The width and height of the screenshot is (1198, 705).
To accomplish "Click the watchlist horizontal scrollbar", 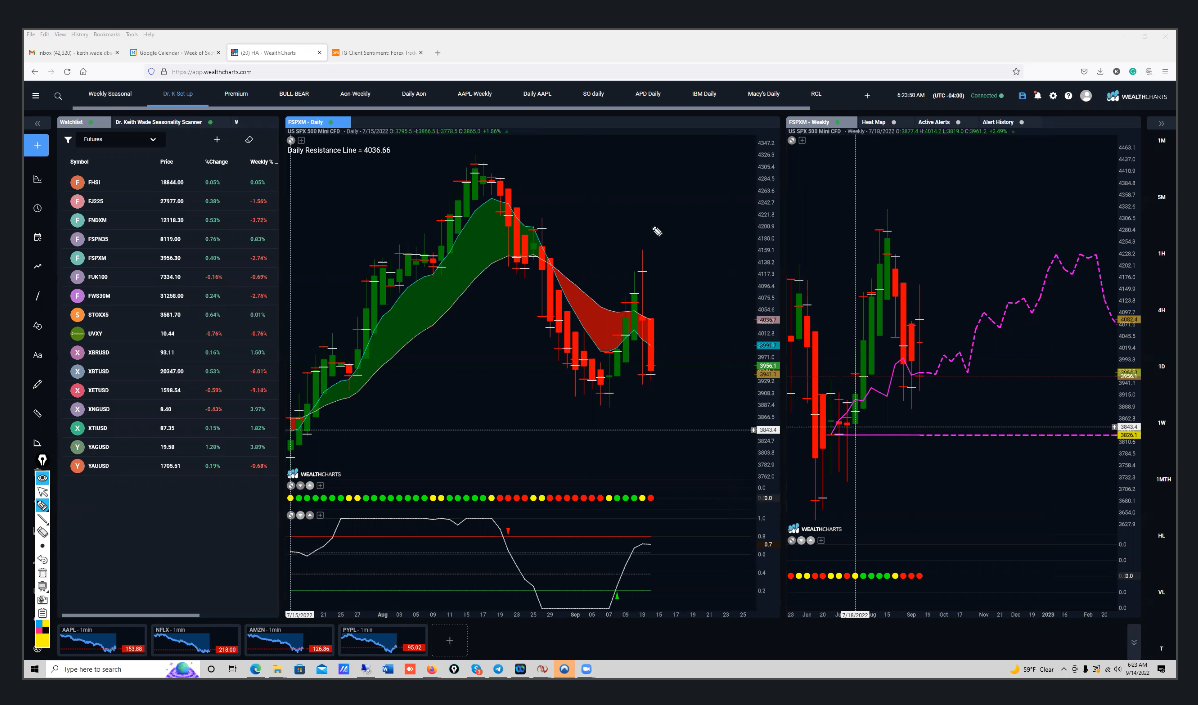I will click(x=131, y=615).
